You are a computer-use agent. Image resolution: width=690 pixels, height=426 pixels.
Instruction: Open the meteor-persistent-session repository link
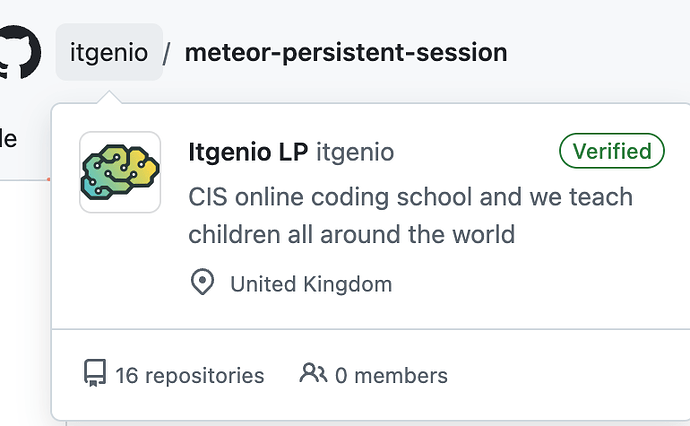click(x=346, y=52)
